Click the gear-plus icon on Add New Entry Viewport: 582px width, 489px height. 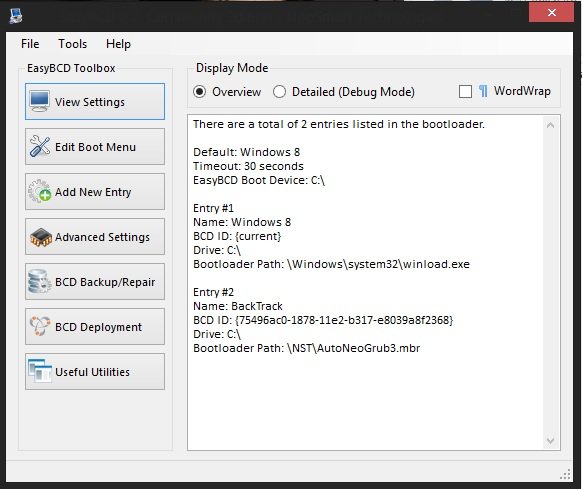pos(40,191)
